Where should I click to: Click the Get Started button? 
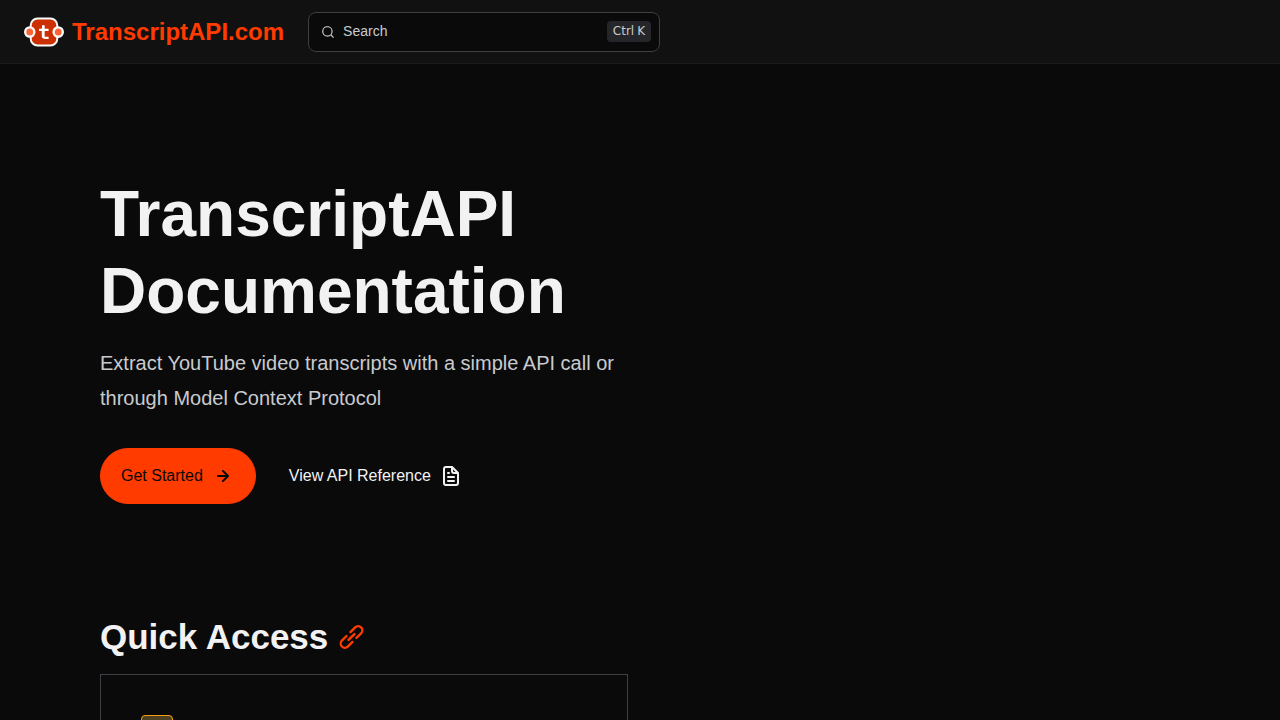click(178, 476)
